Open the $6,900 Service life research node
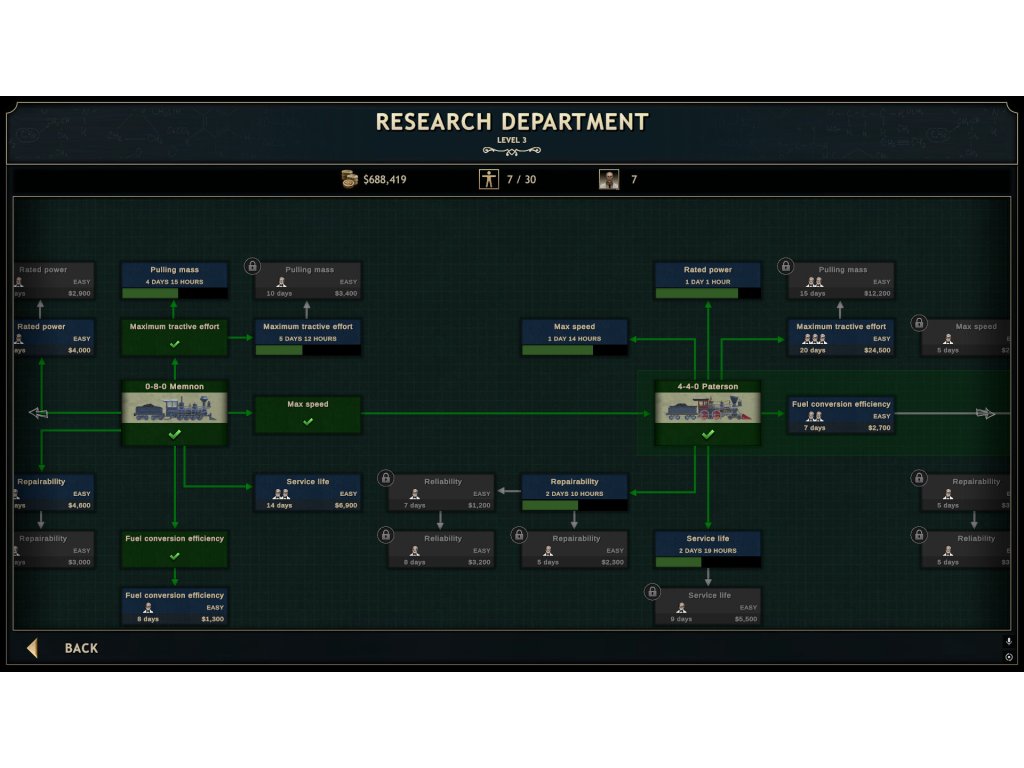Screen dimensions: 1024x768 click(x=308, y=493)
